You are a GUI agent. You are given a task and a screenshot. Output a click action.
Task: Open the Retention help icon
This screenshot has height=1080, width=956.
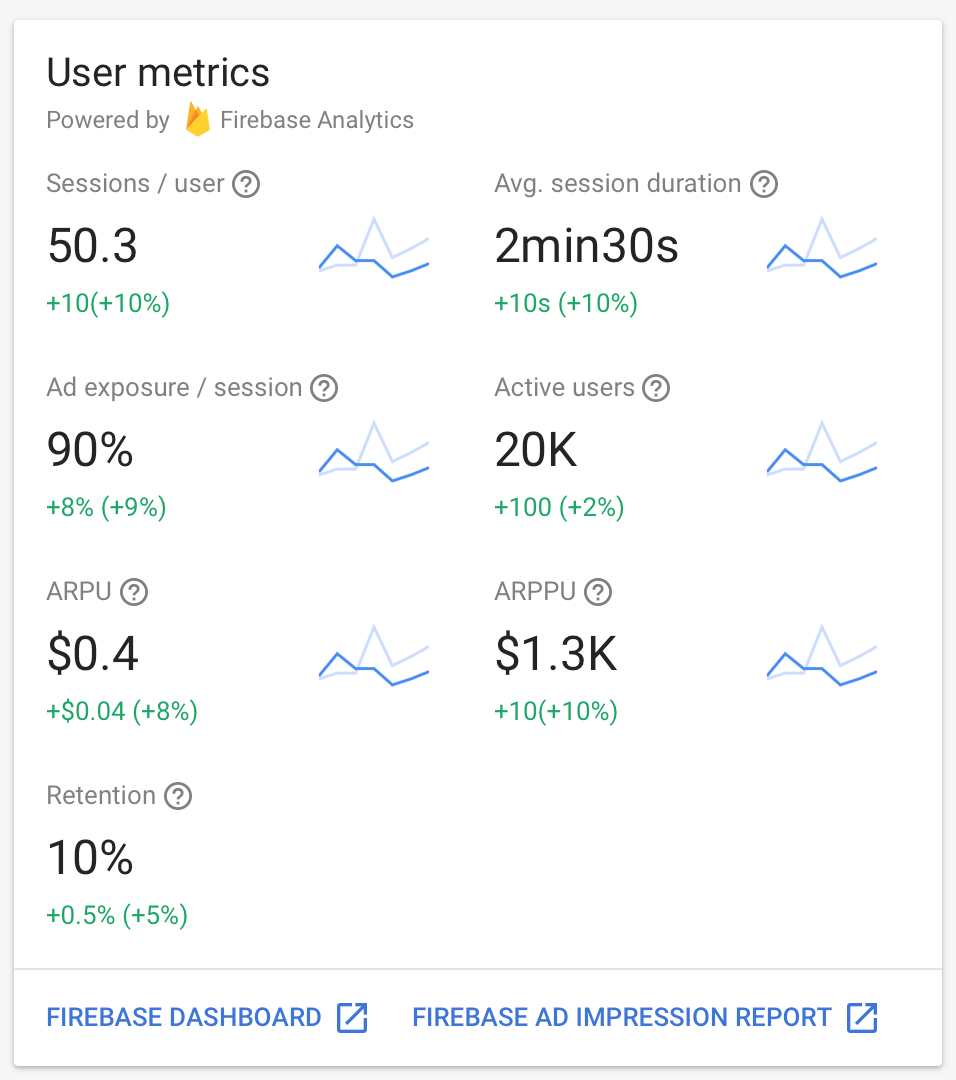click(x=178, y=796)
